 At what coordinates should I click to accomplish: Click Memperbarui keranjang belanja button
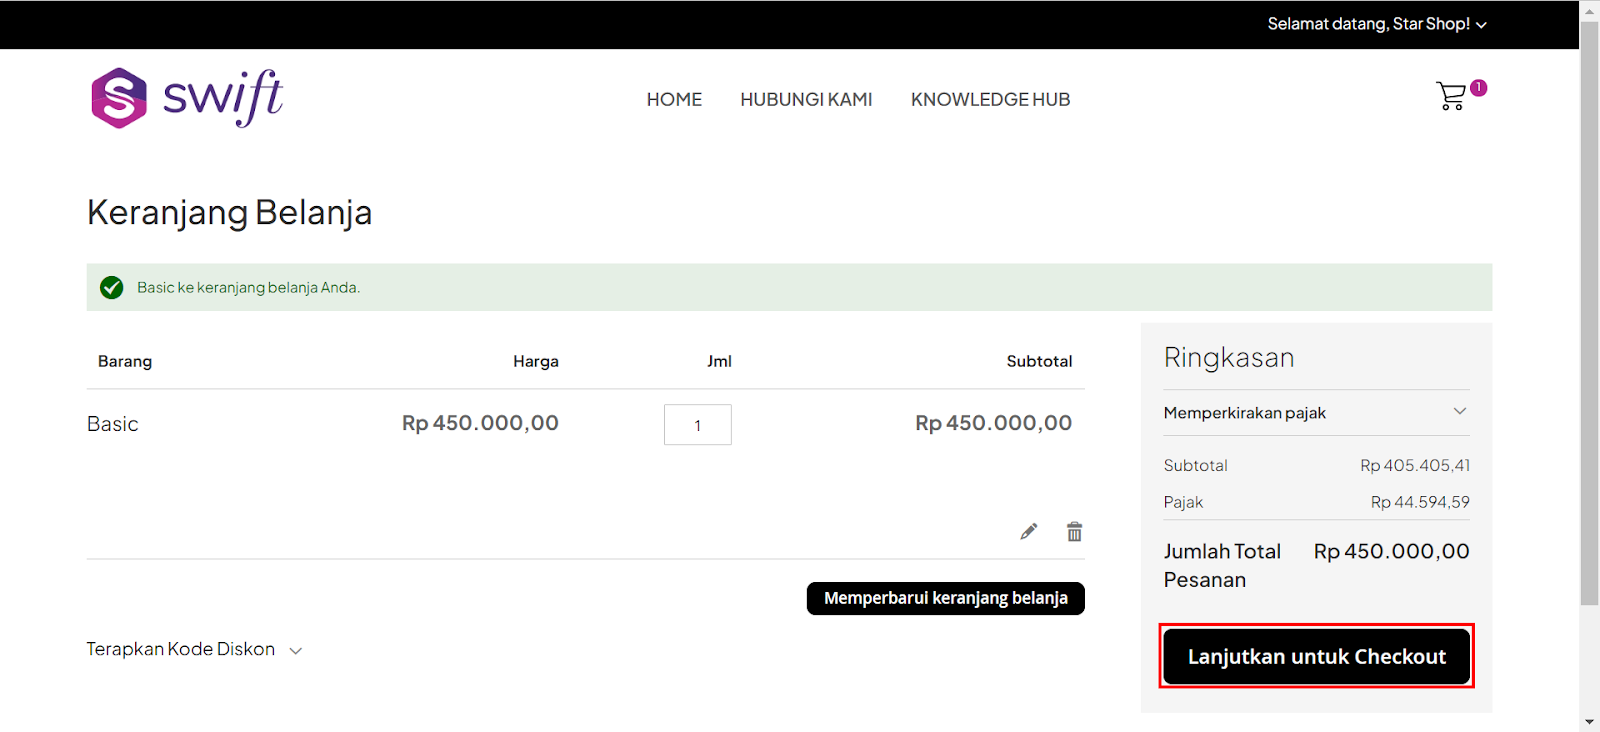point(946,598)
